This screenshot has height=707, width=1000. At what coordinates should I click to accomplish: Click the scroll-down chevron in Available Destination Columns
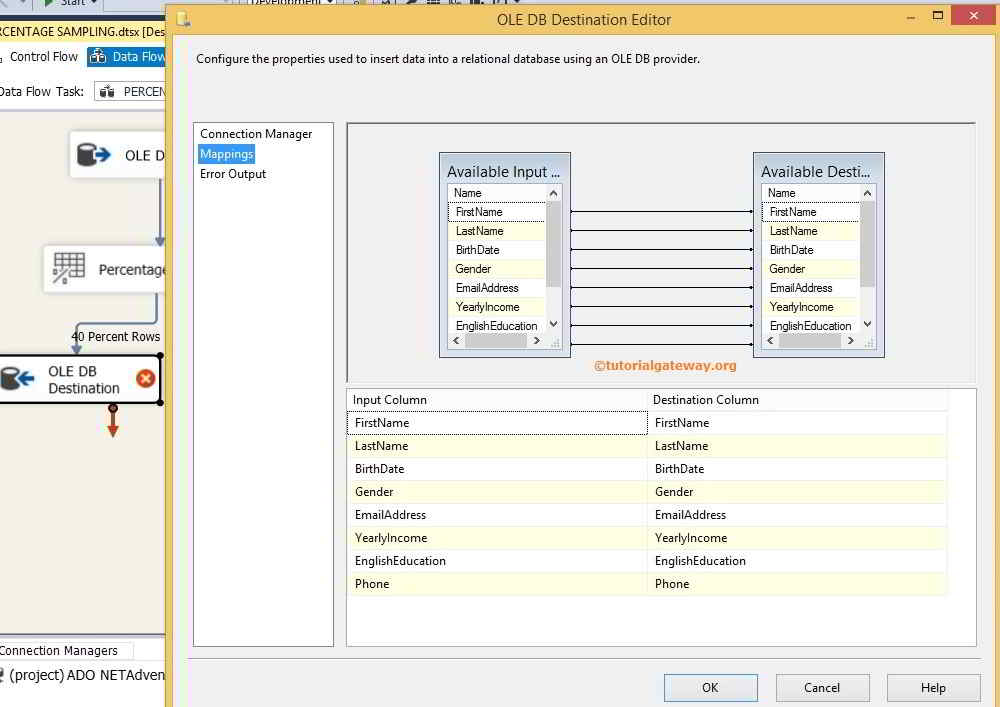866,325
